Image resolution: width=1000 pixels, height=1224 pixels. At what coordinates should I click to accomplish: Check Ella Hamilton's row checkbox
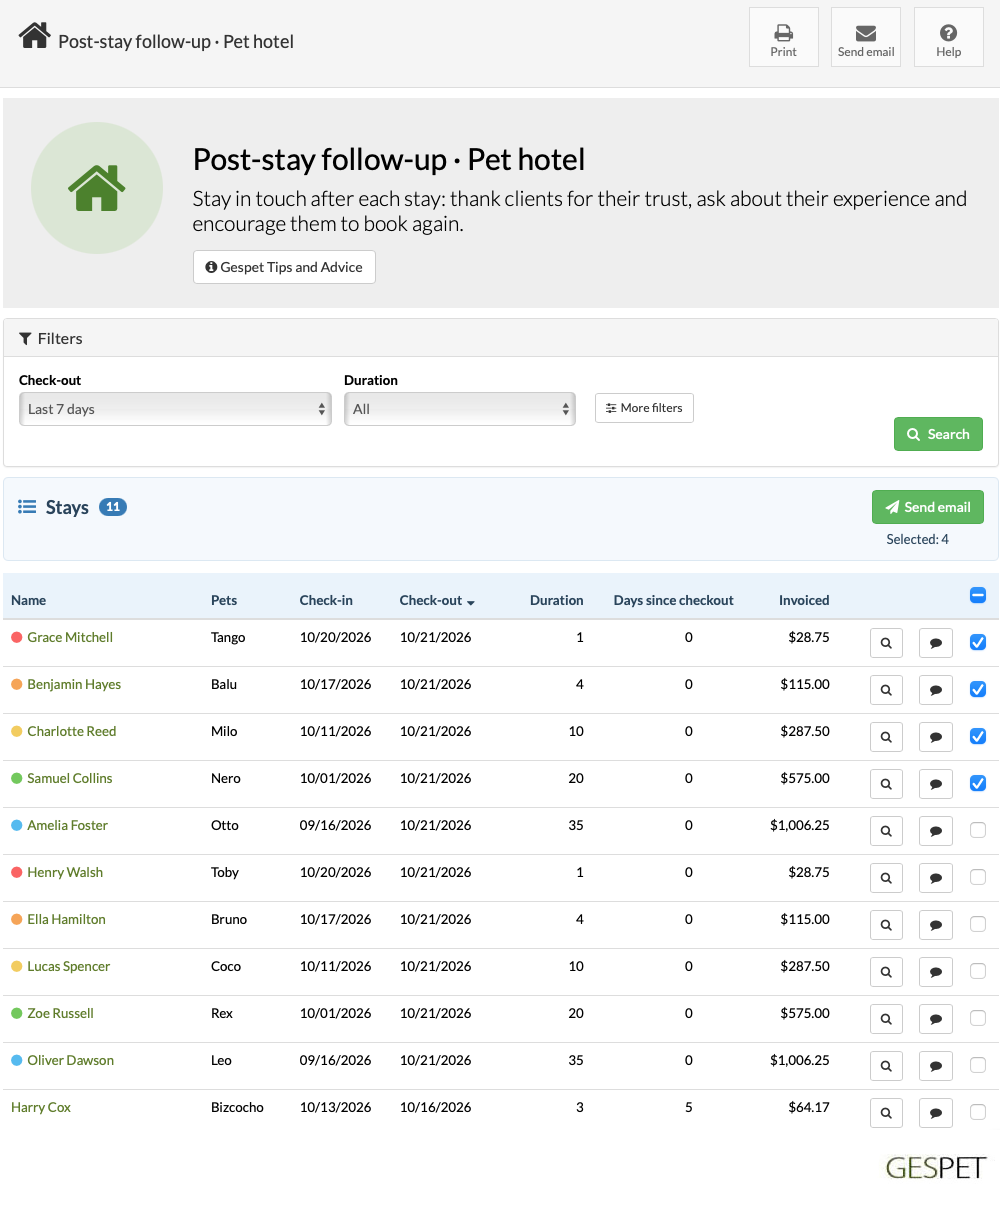point(978,924)
